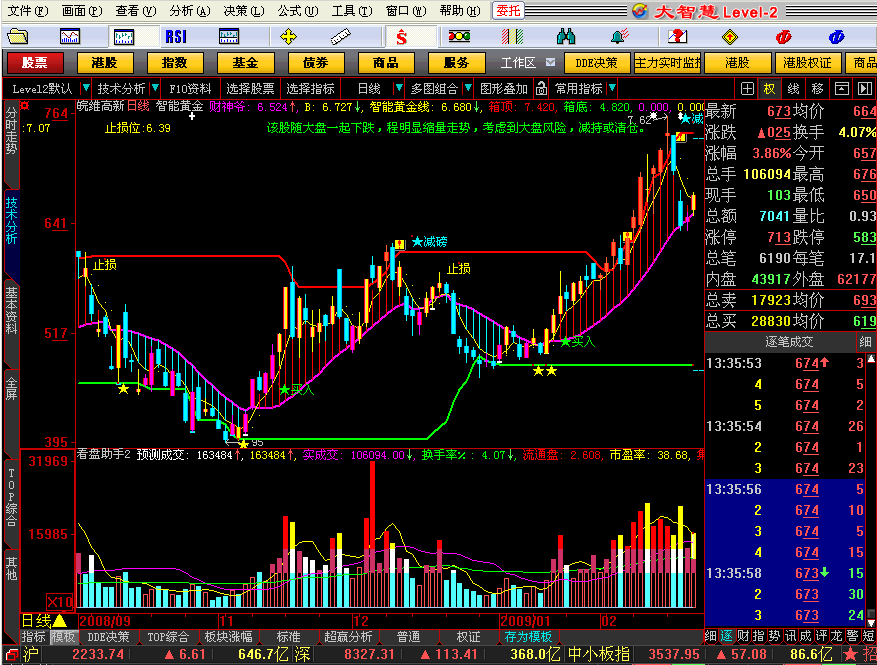Viewport: 877px width, 665px height.
Task: Expand the 技术分析 dropdown arrow
Action: (155, 88)
